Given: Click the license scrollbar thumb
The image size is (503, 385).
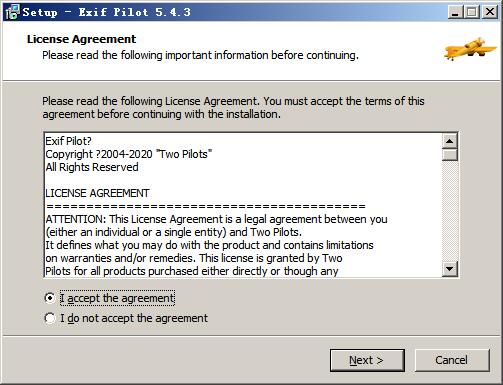Looking at the screenshot, I should tap(450, 155).
